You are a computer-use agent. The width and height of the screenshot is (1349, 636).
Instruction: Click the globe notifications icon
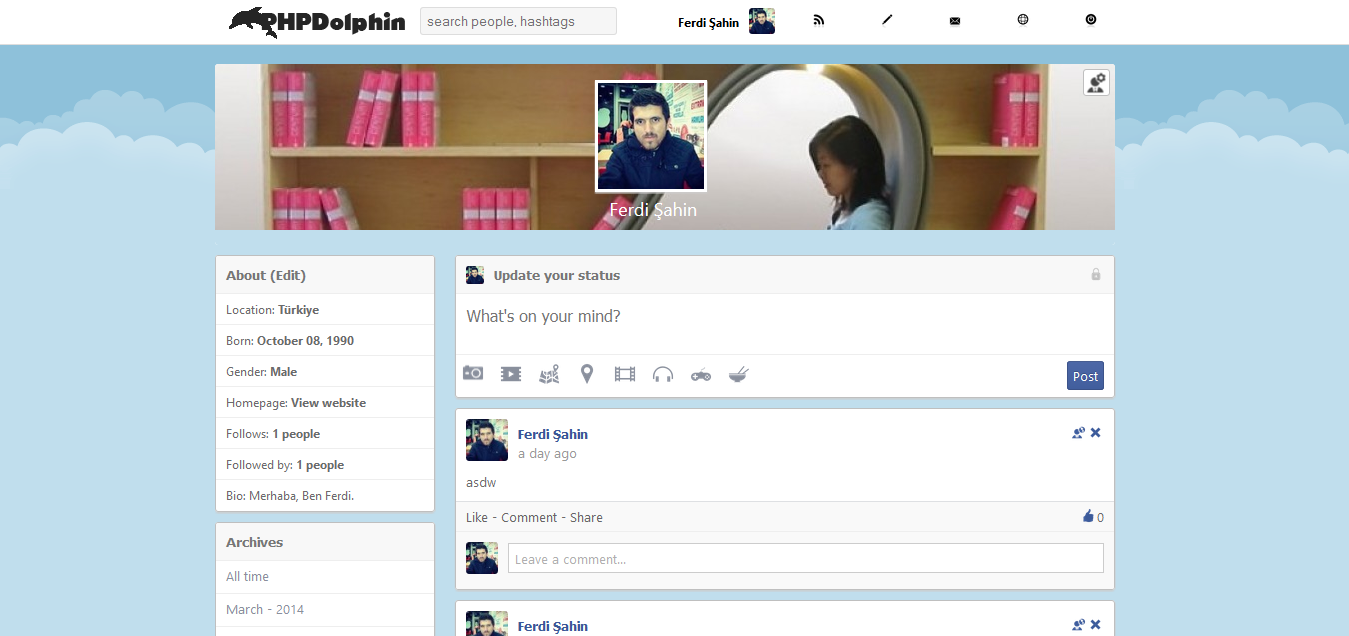(1022, 19)
